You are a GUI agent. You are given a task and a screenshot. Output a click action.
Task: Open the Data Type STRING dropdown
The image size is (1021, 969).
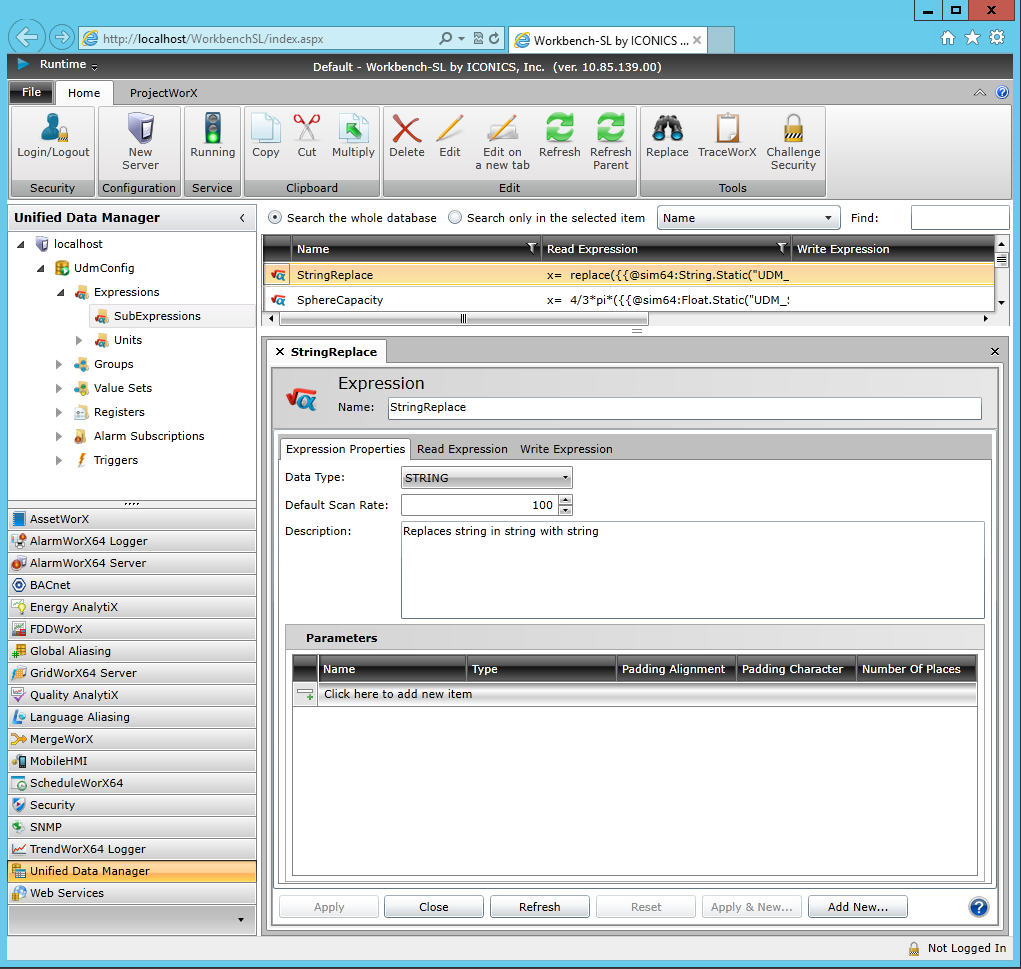487,478
